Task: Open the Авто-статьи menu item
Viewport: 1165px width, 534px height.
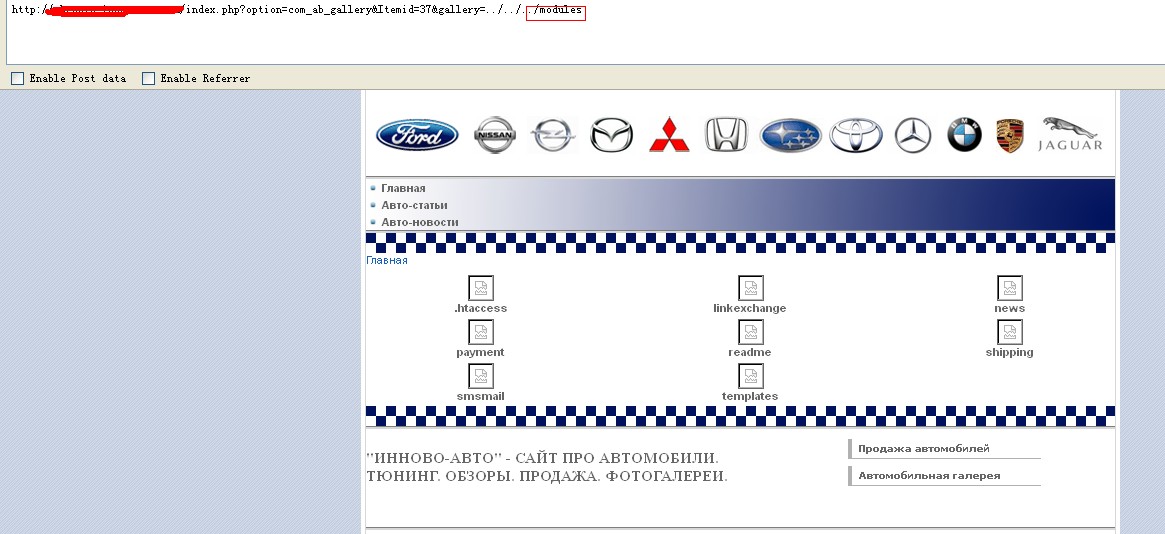Action: point(415,205)
